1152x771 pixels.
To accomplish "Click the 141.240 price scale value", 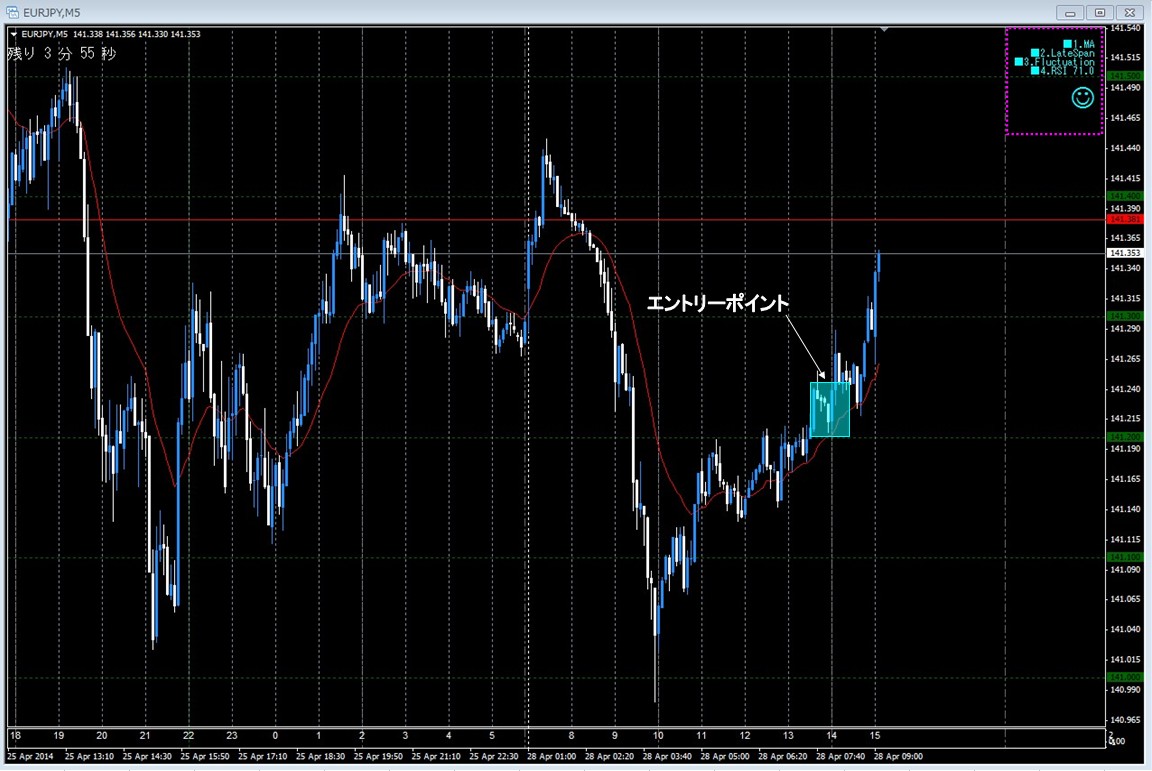I will pyautogui.click(x=1125, y=389).
